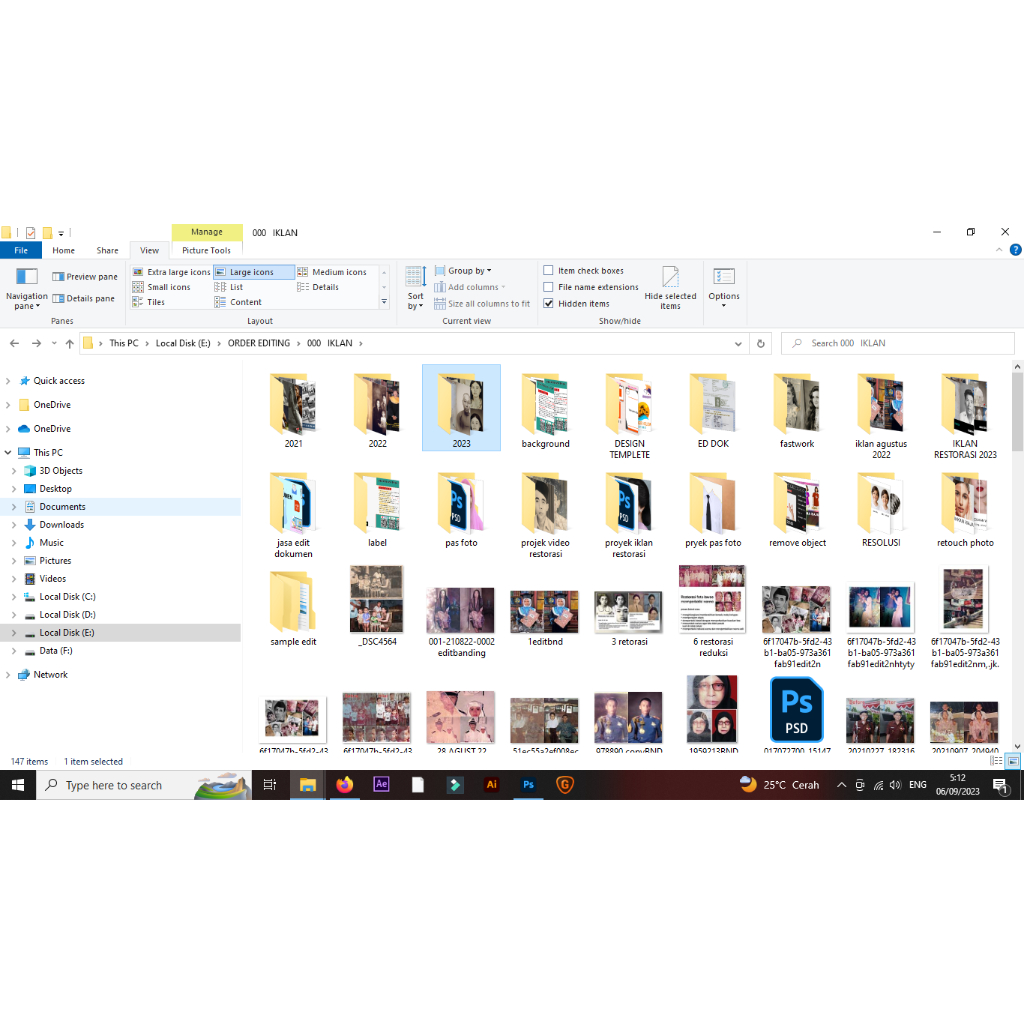The height and width of the screenshot is (1024, 1024).
Task: Select Data (F:) drive in navigation pane
Action: pyautogui.click(x=56, y=651)
